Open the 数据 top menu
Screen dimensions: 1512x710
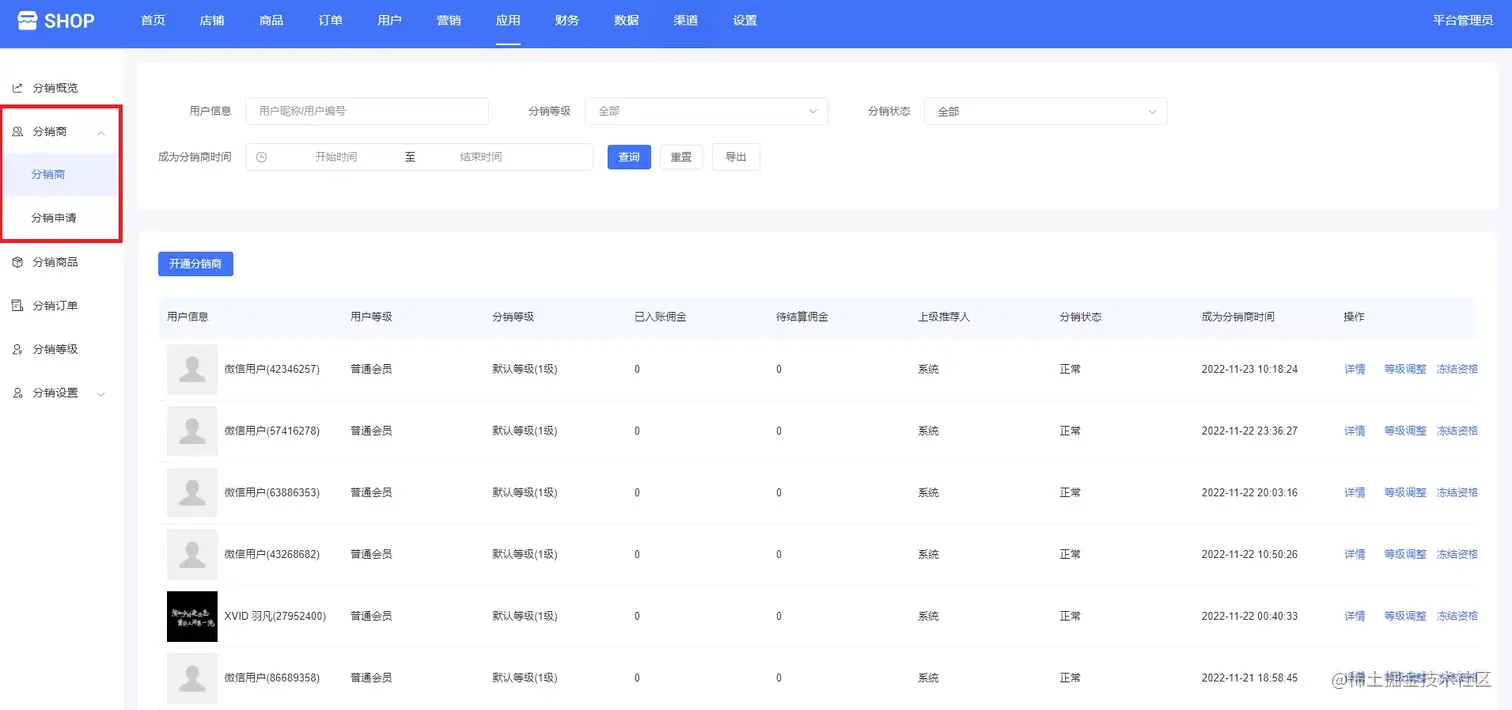tap(626, 20)
